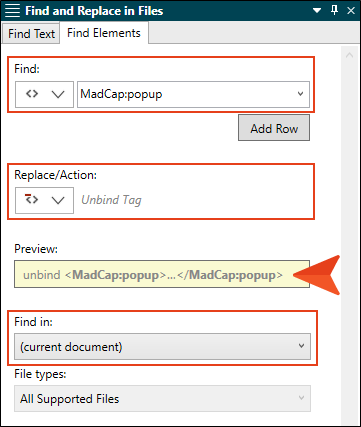The width and height of the screenshot is (361, 427).
Task: Select the Find Elements tab
Action: 104,33
